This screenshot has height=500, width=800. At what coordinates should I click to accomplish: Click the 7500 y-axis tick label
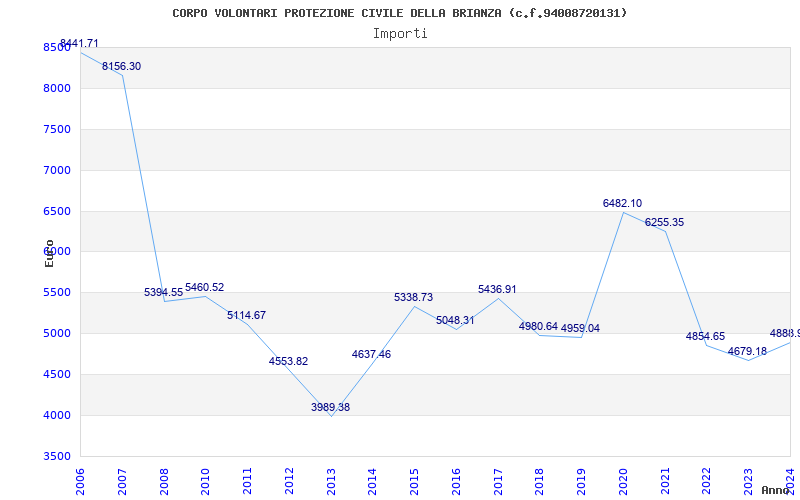57,129
